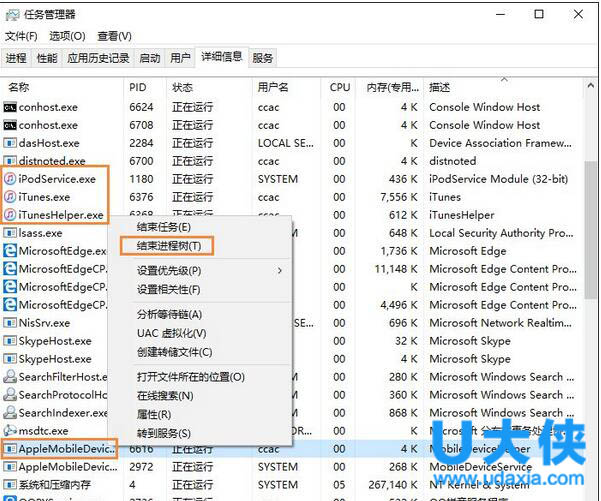Click the NisSrv.exe process icon
This screenshot has width=601, height=501.
click(10, 323)
